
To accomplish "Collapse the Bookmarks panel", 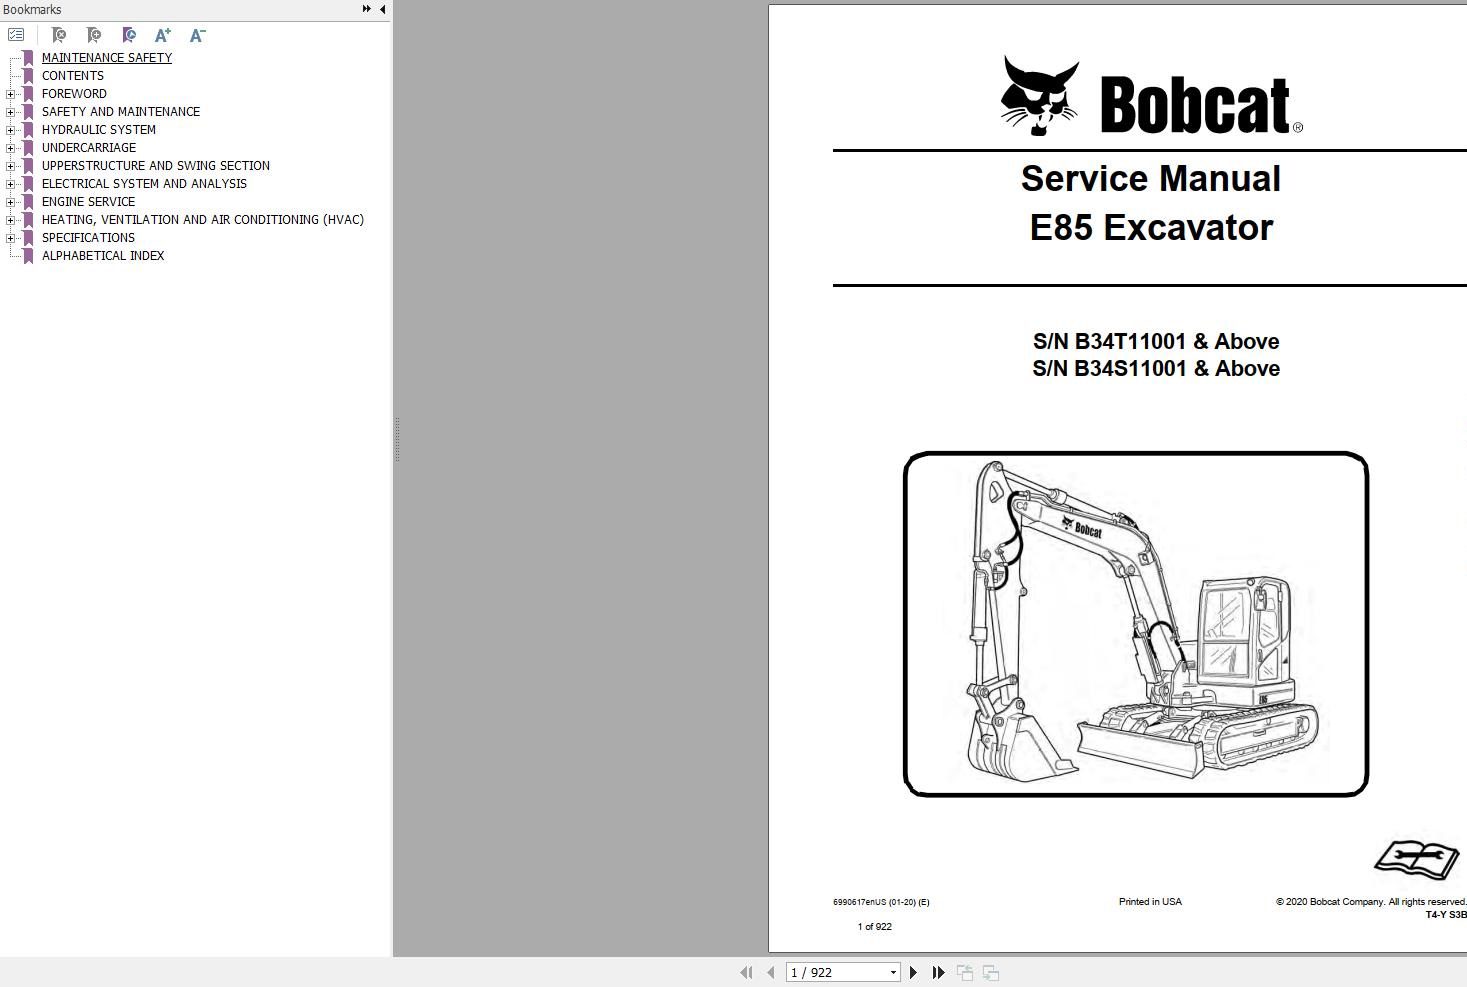I will tap(382, 8).
